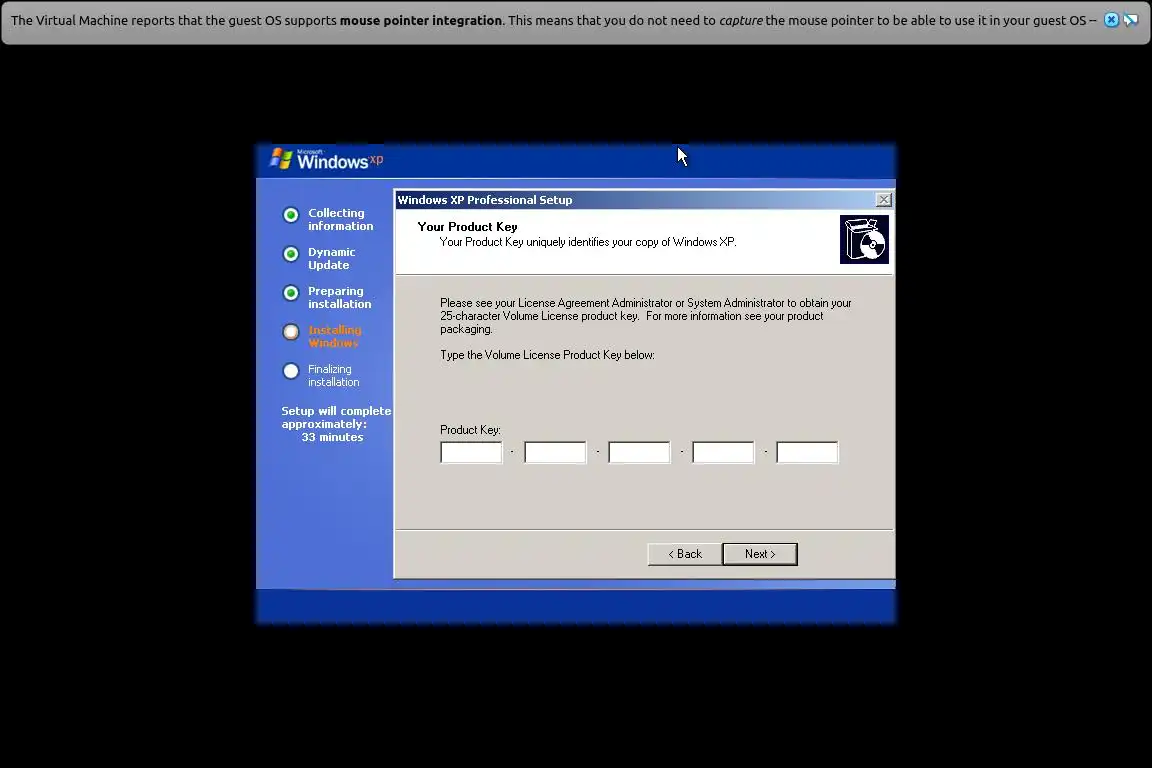Click the don't-show-again icon on notification bar

point(1131,20)
